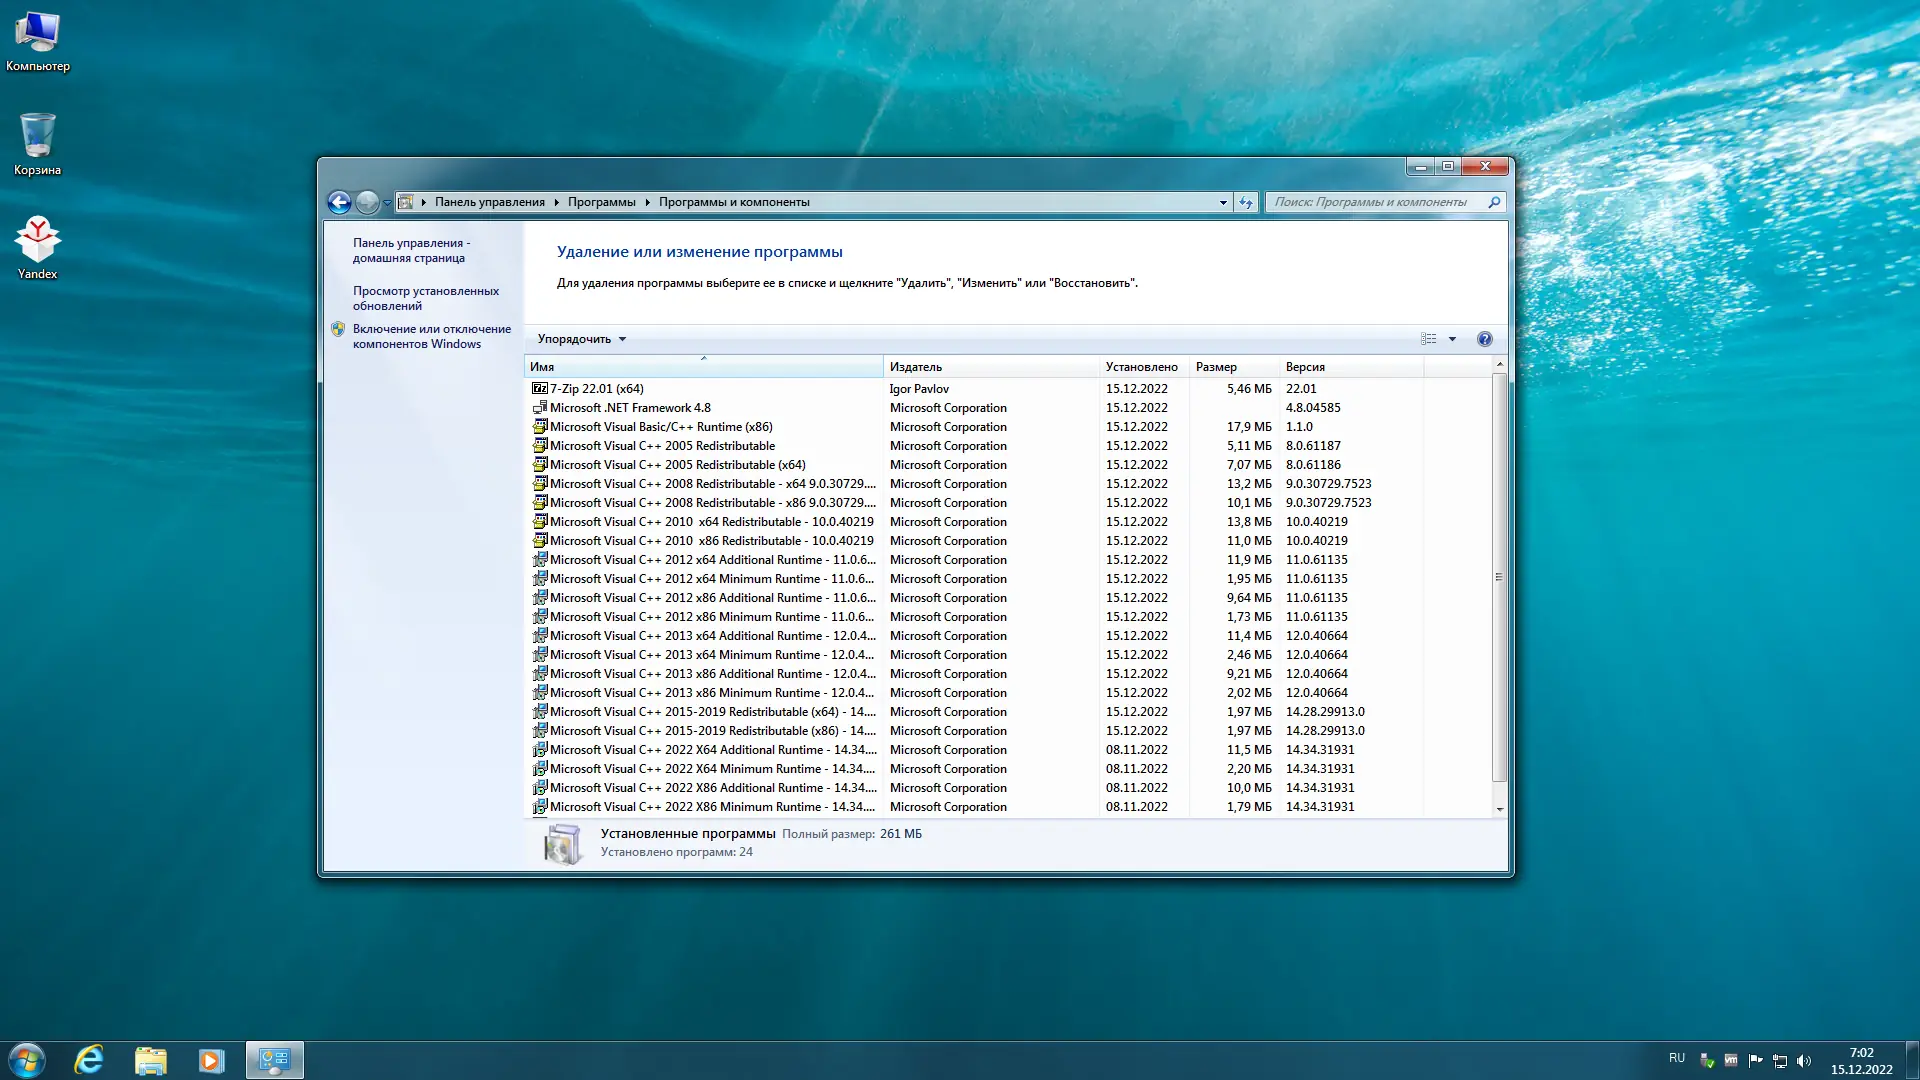The height and width of the screenshot is (1080, 1920).
Task: Click the volume speaker tray icon
Action: click(1804, 1061)
